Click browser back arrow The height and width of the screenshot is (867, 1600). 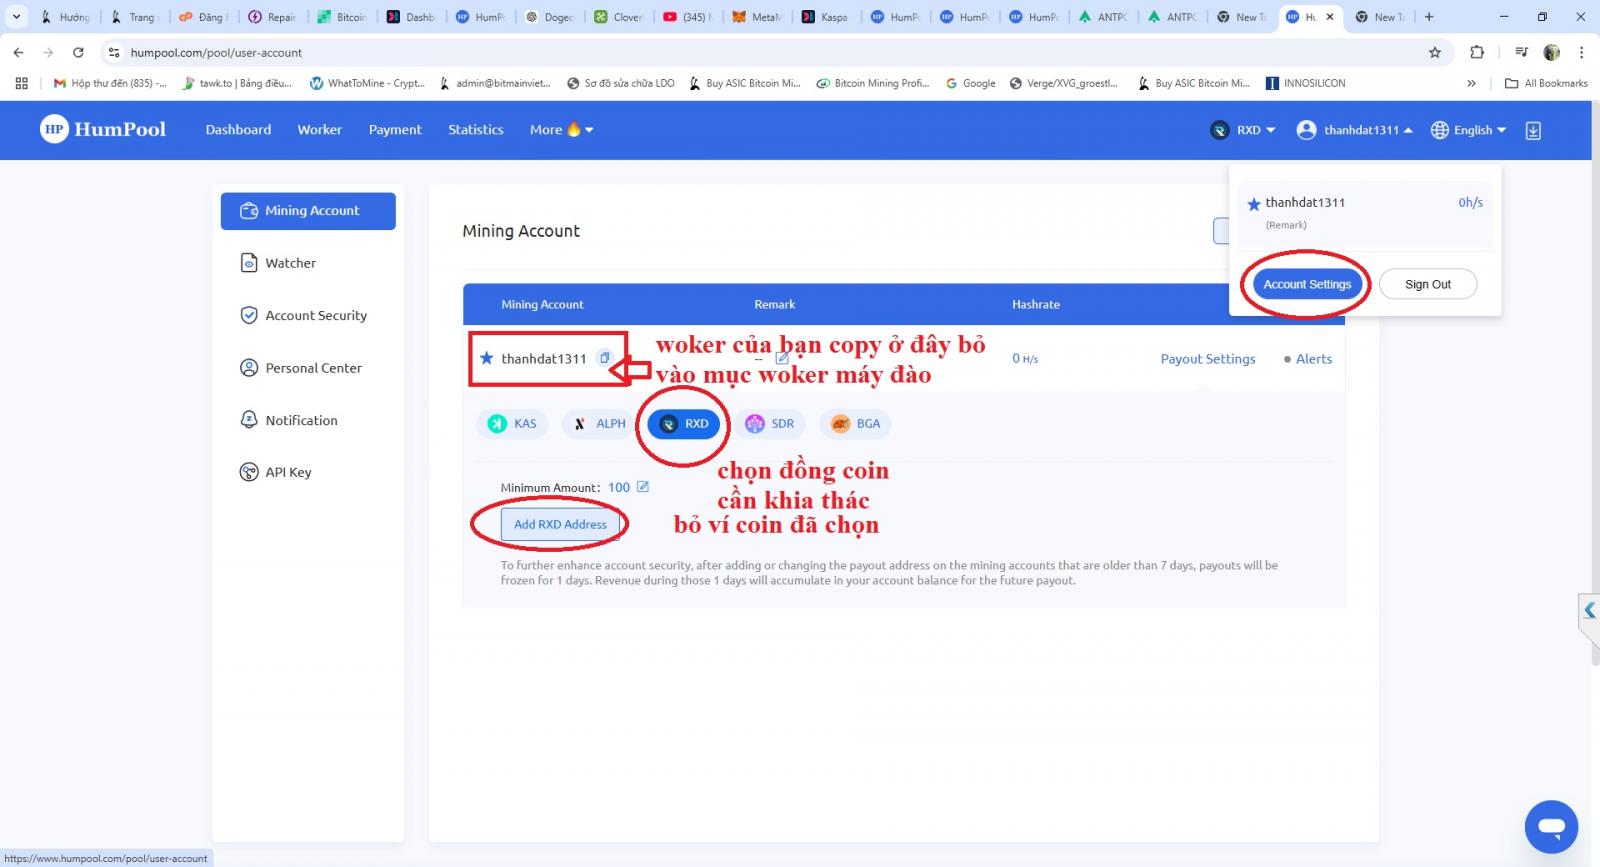(18, 52)
